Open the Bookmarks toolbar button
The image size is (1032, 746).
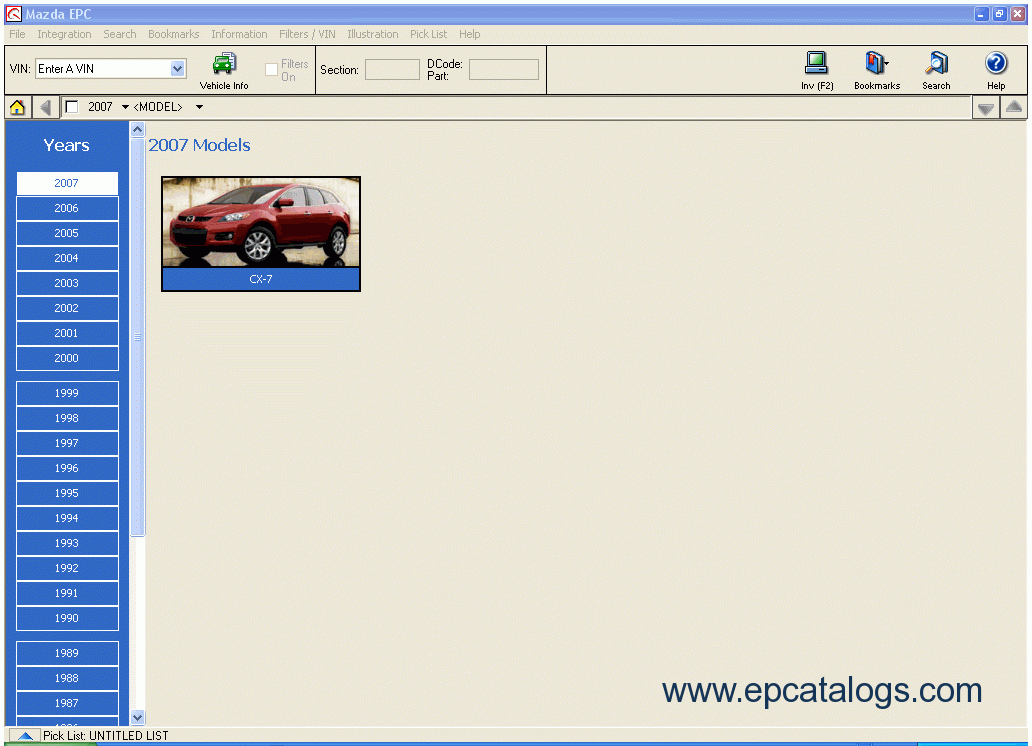pos(877,70)
